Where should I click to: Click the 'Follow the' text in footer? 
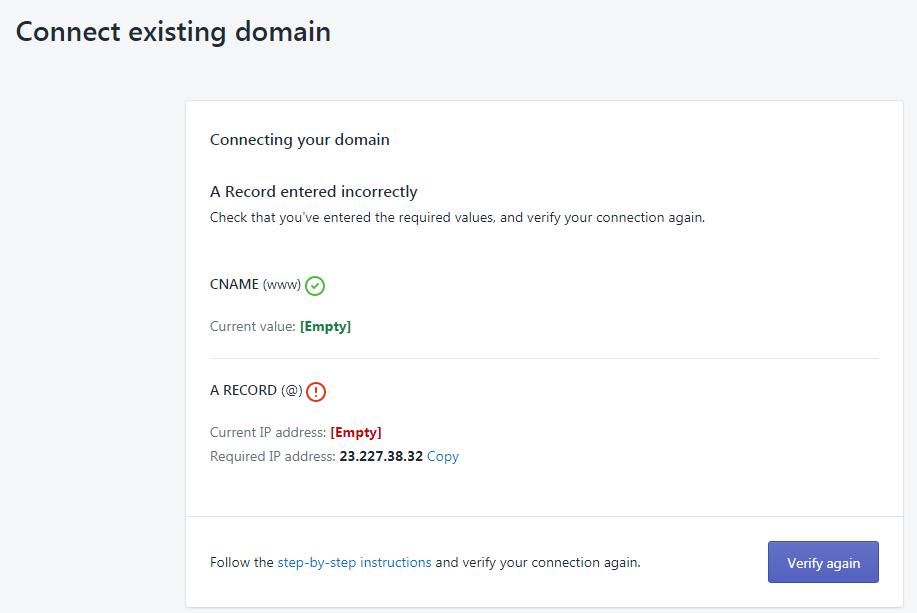(241, 562)
